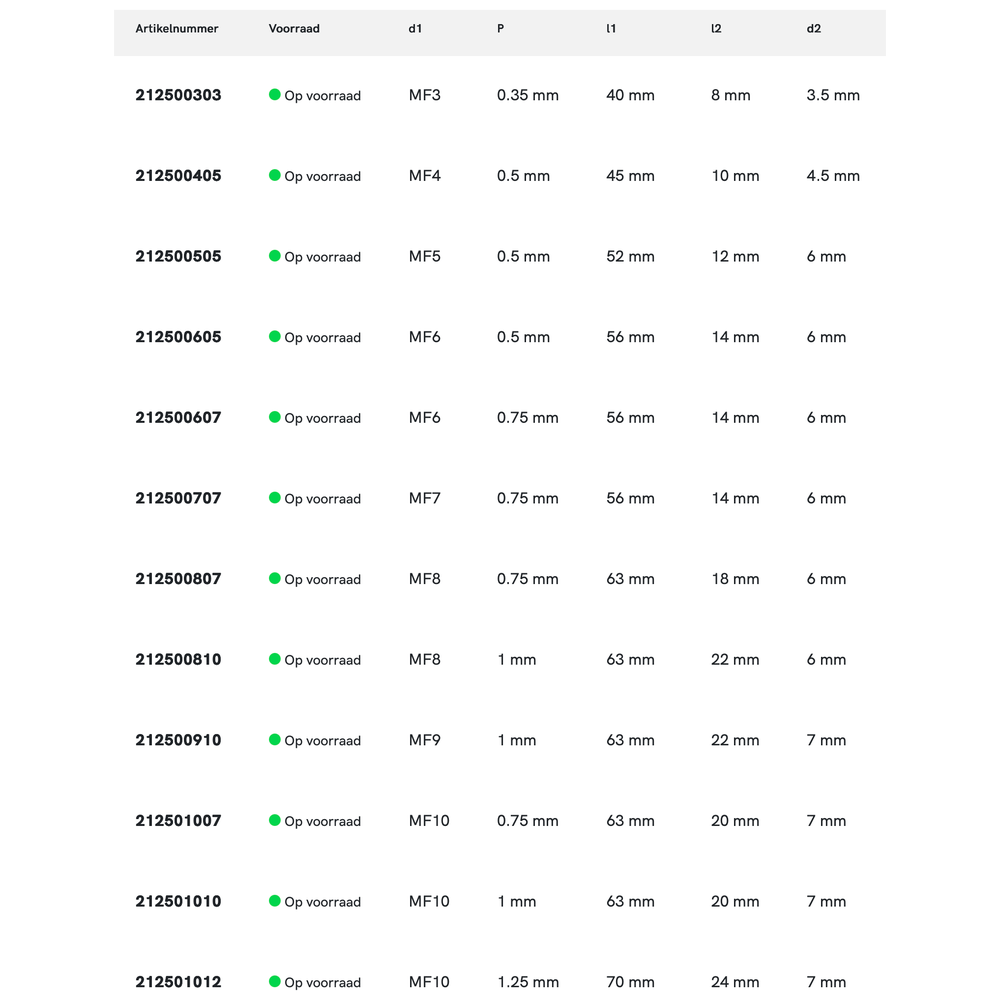Click the Voorraad column header

click(x=294, y=29)
